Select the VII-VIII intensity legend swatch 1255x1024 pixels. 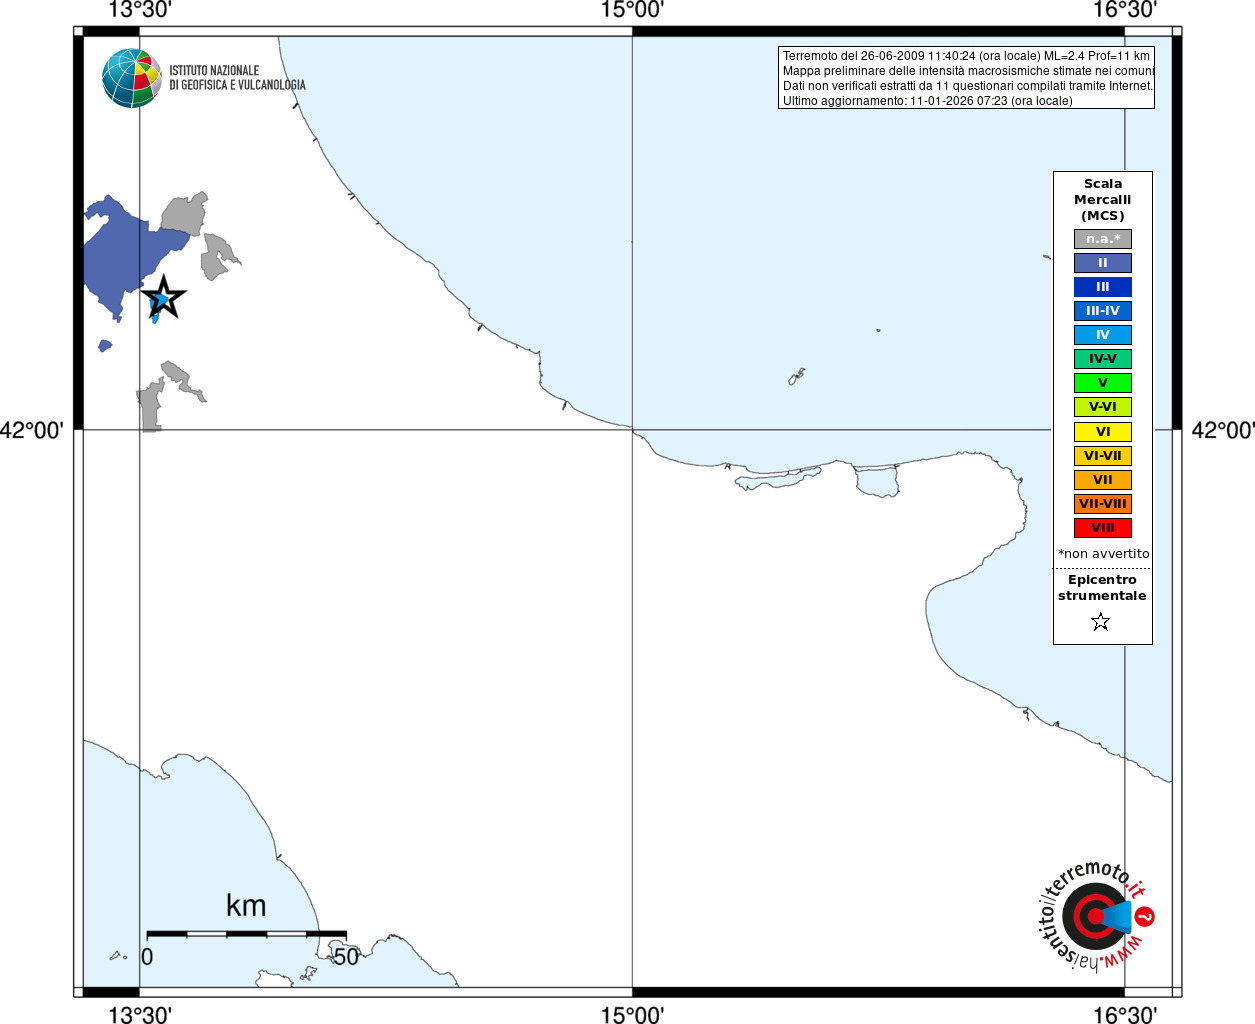click(1103, 504)
